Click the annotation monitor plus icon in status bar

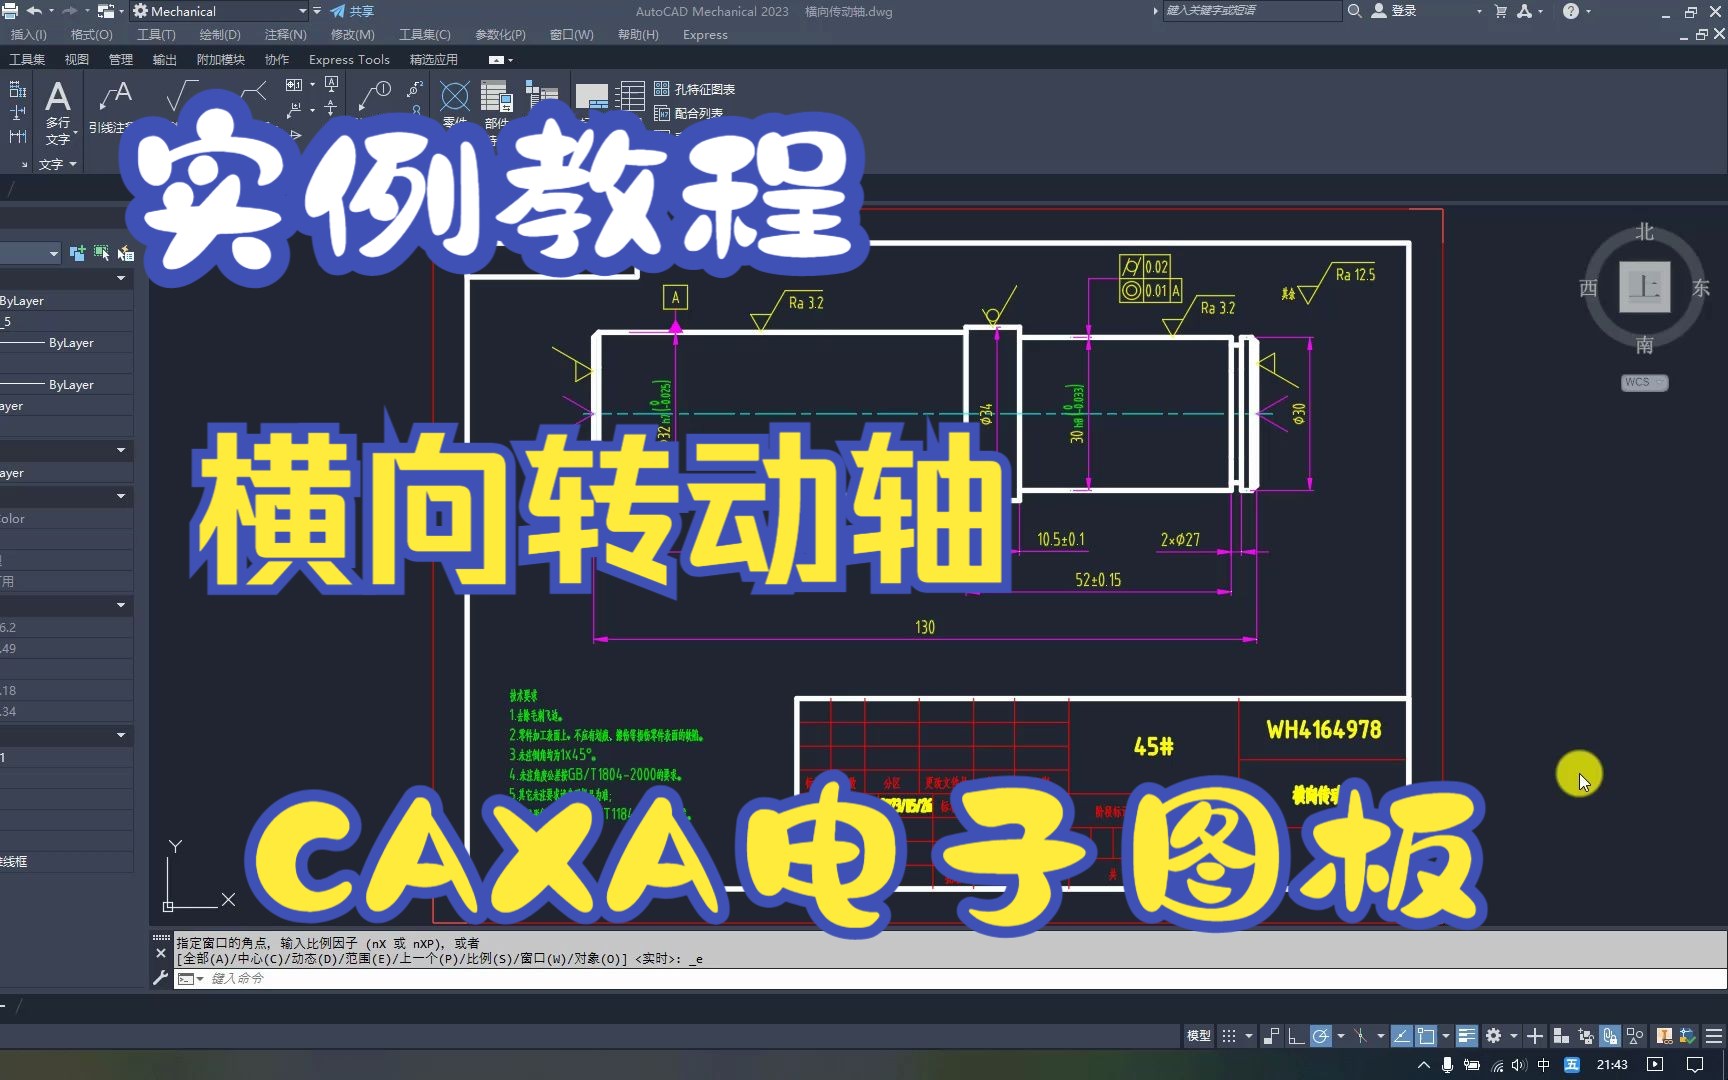(x=1534, y=1036)
